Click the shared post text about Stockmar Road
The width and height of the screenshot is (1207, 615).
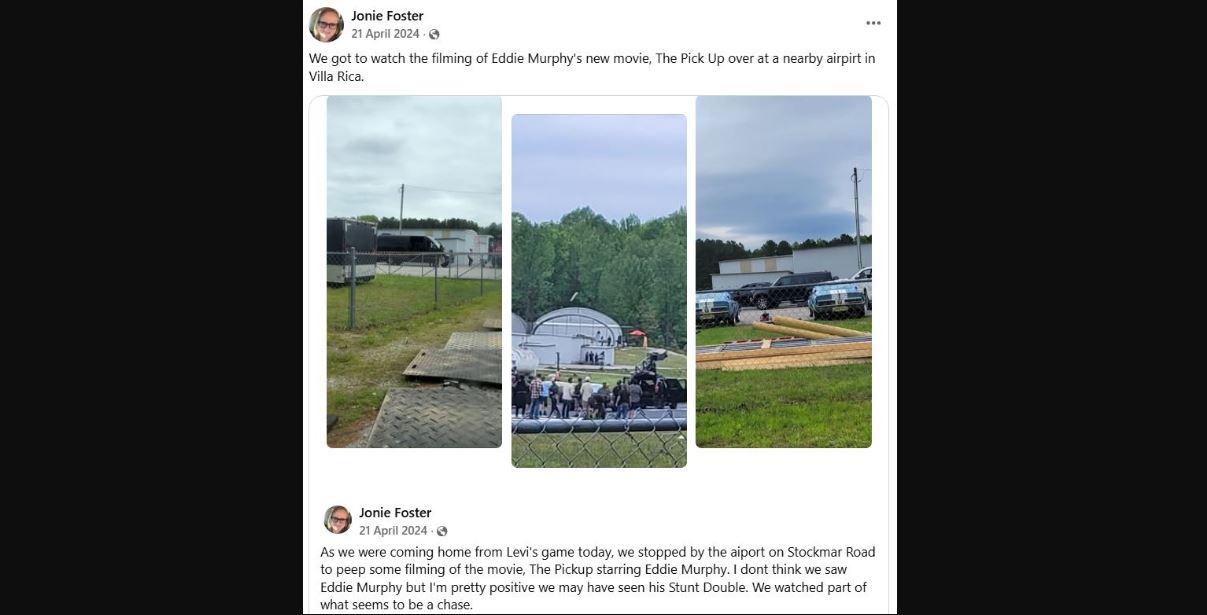[597, 579]
